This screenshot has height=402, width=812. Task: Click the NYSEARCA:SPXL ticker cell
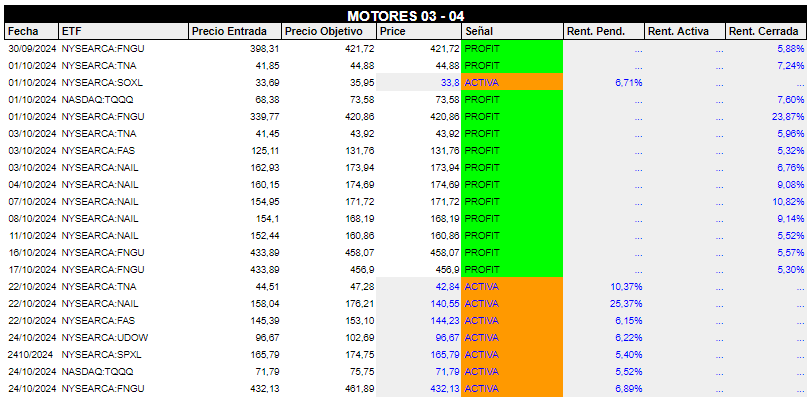tap(102, 355)
